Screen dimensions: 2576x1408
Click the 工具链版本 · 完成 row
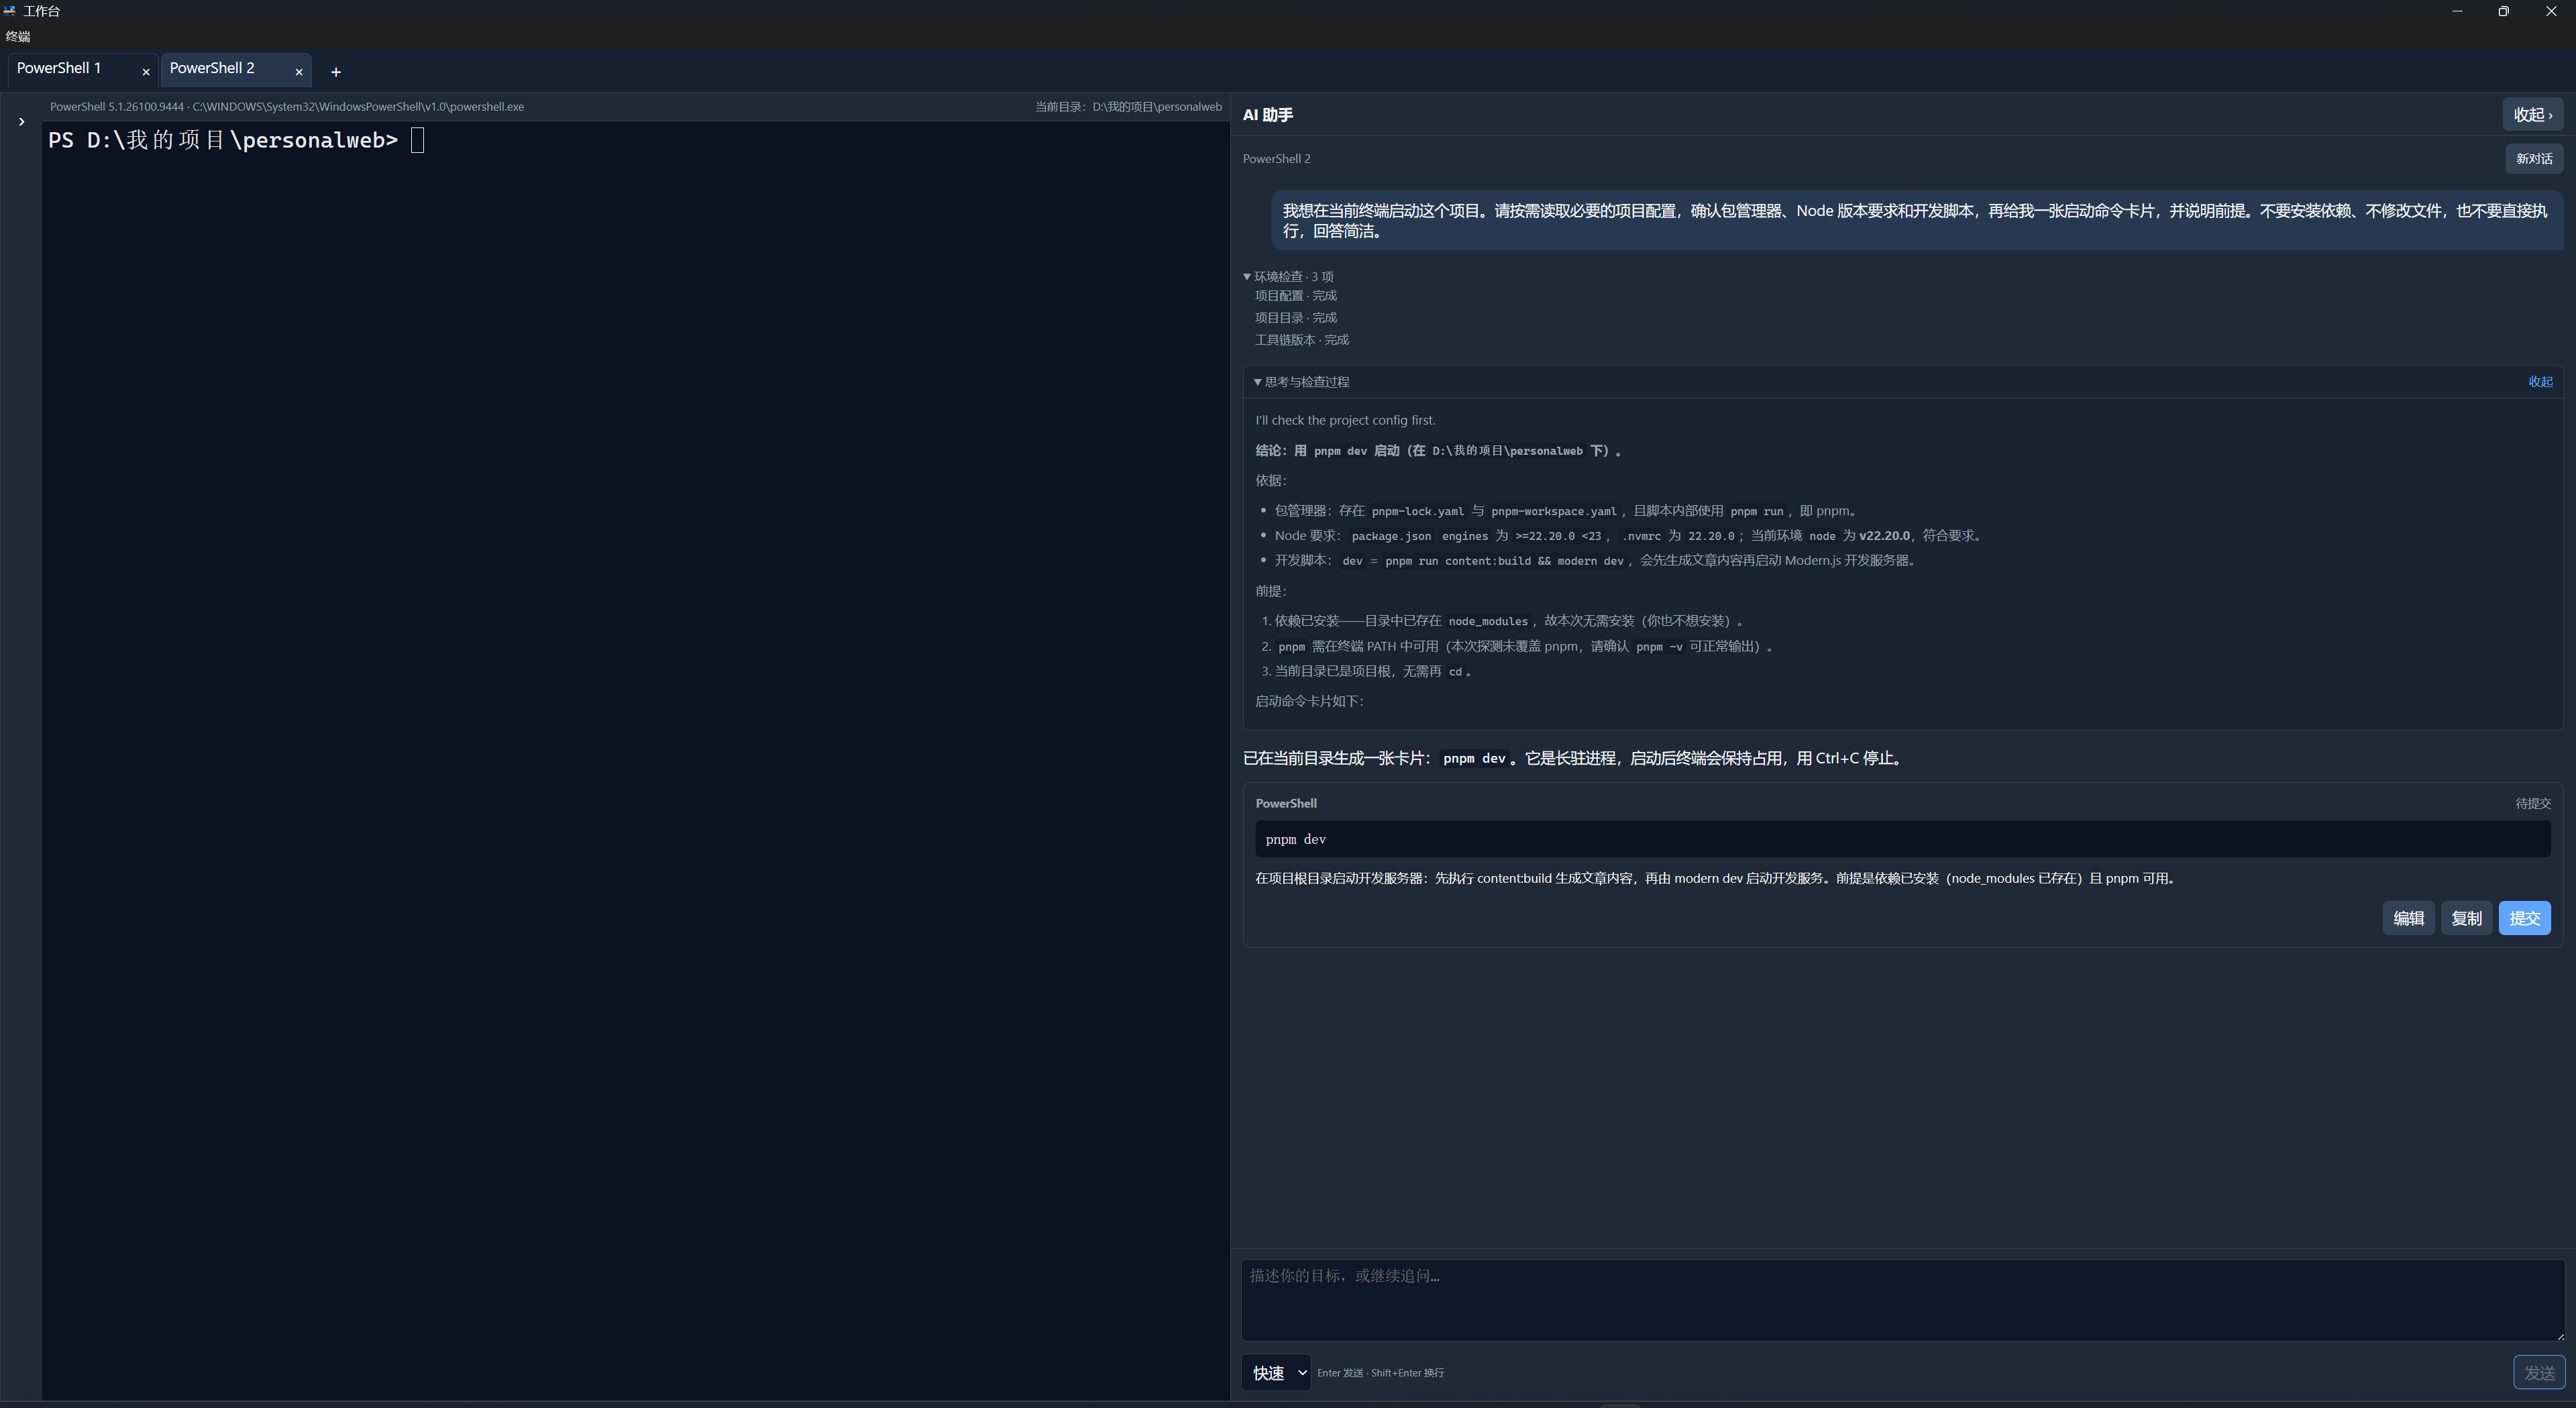point(1302,340)
